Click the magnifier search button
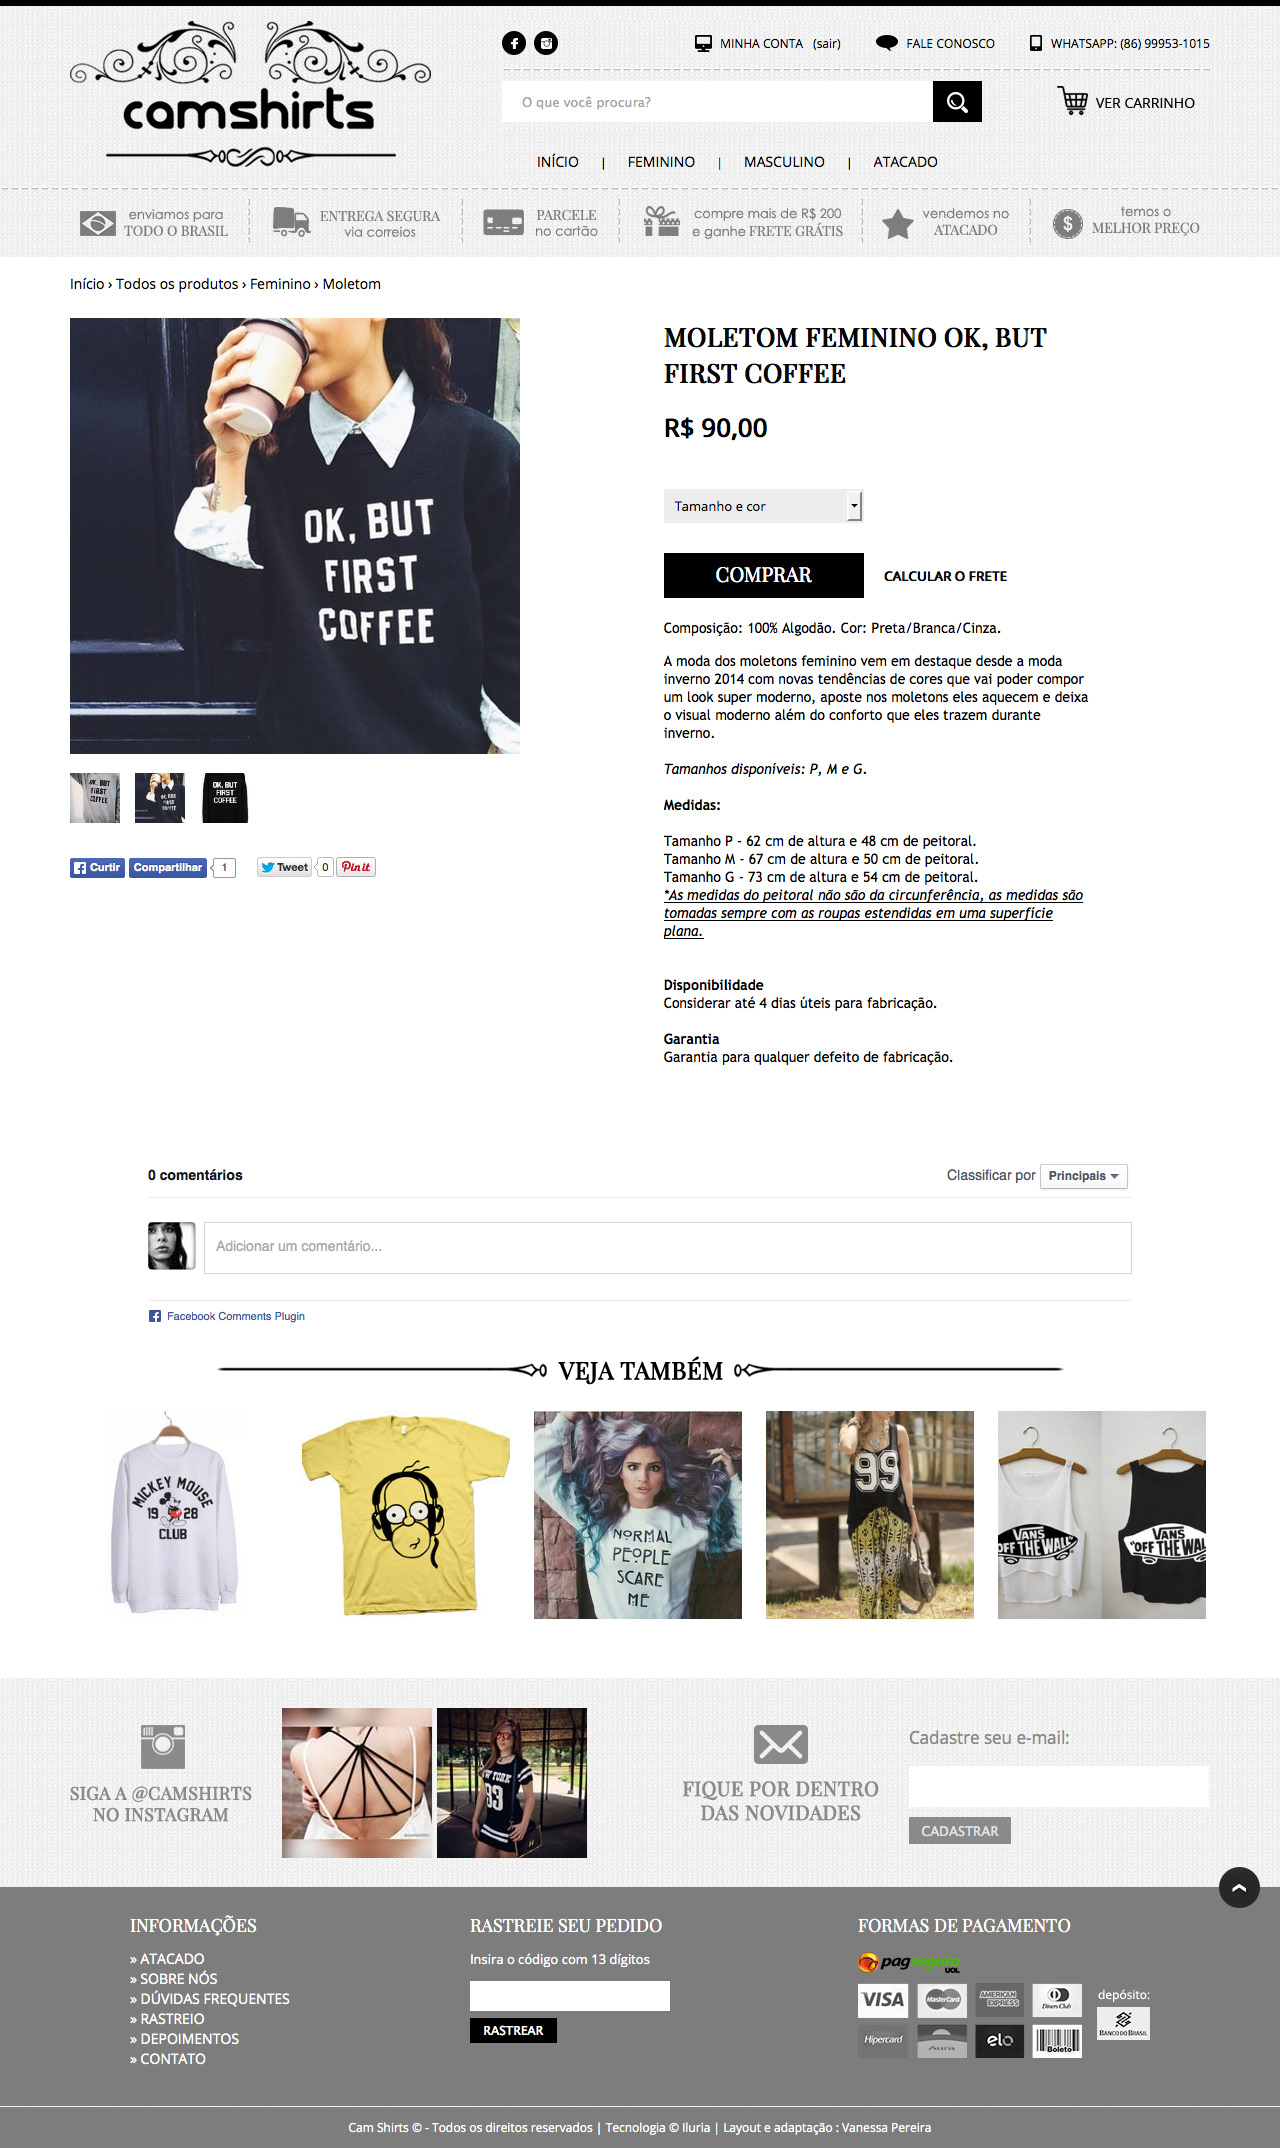 click(x=957, y=102)
